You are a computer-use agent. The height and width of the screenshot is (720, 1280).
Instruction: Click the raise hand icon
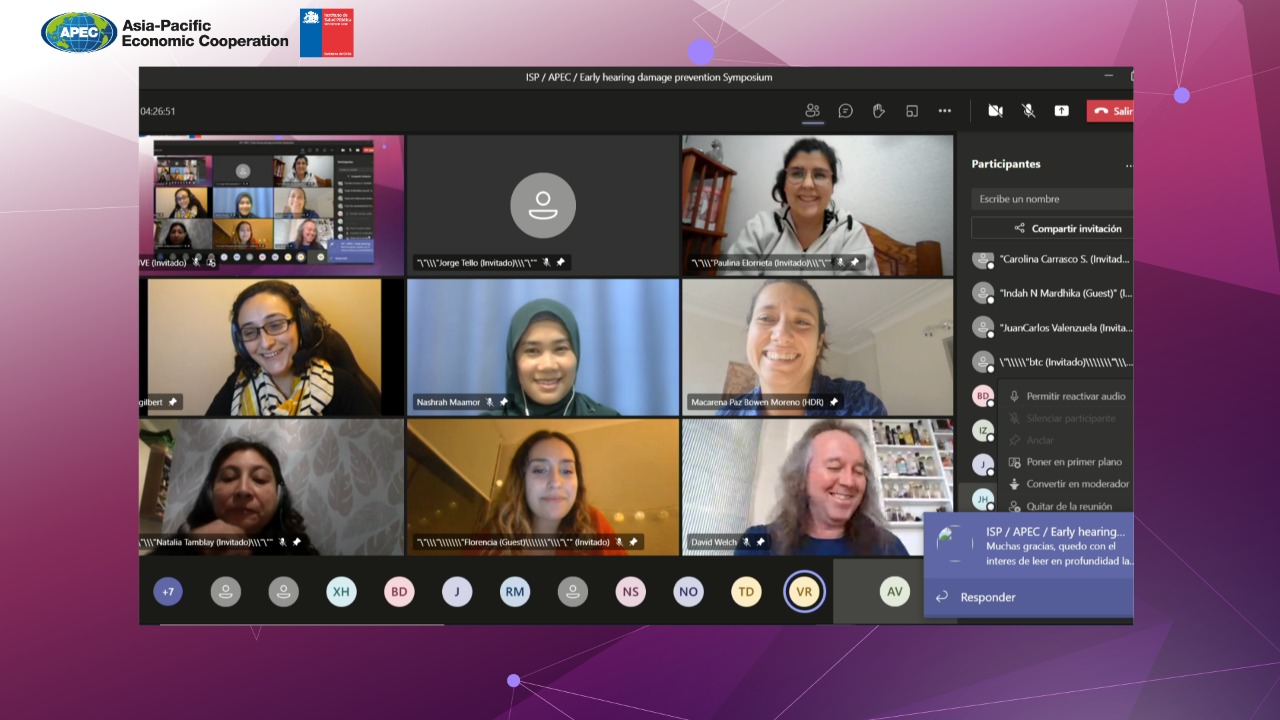878,111
